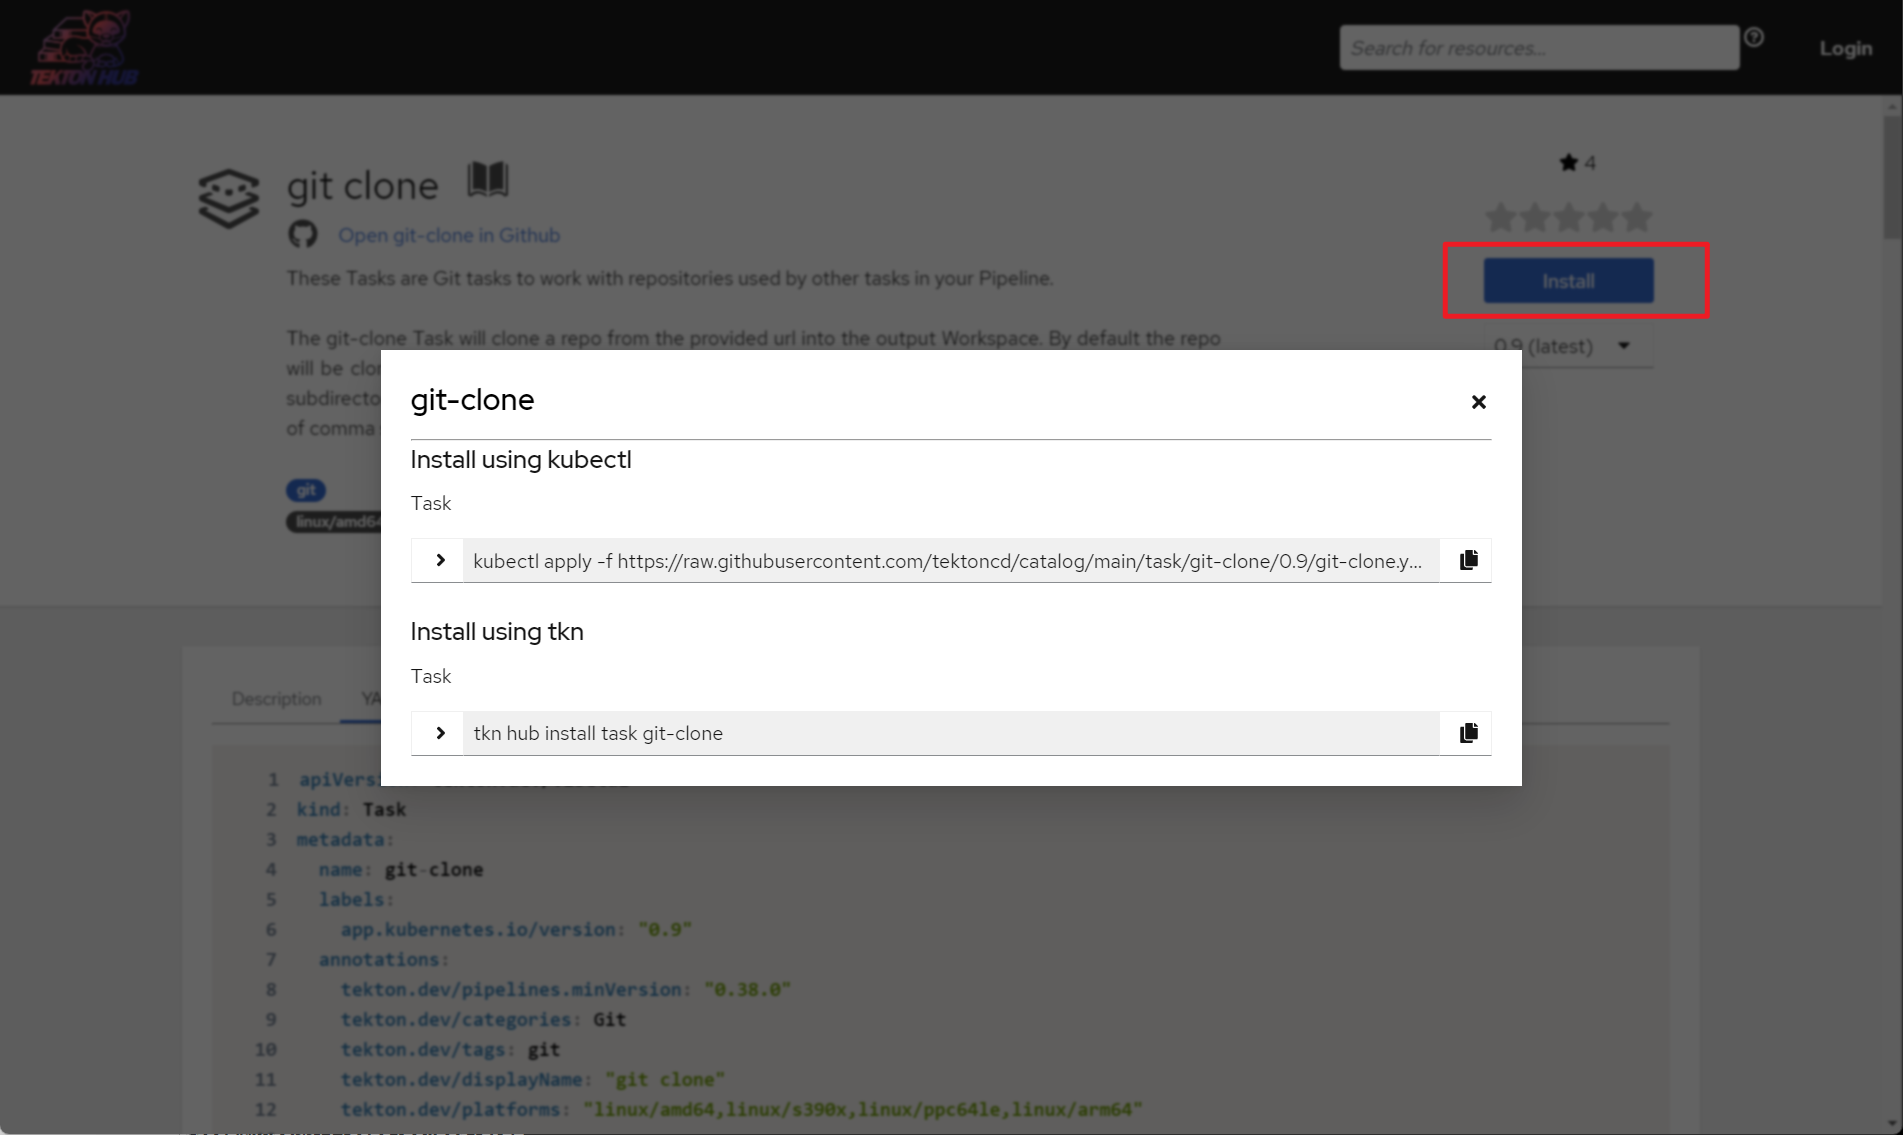1903x1135 pixels.
Task: Switch to the Description tab
Action: (x=276, y=698)
